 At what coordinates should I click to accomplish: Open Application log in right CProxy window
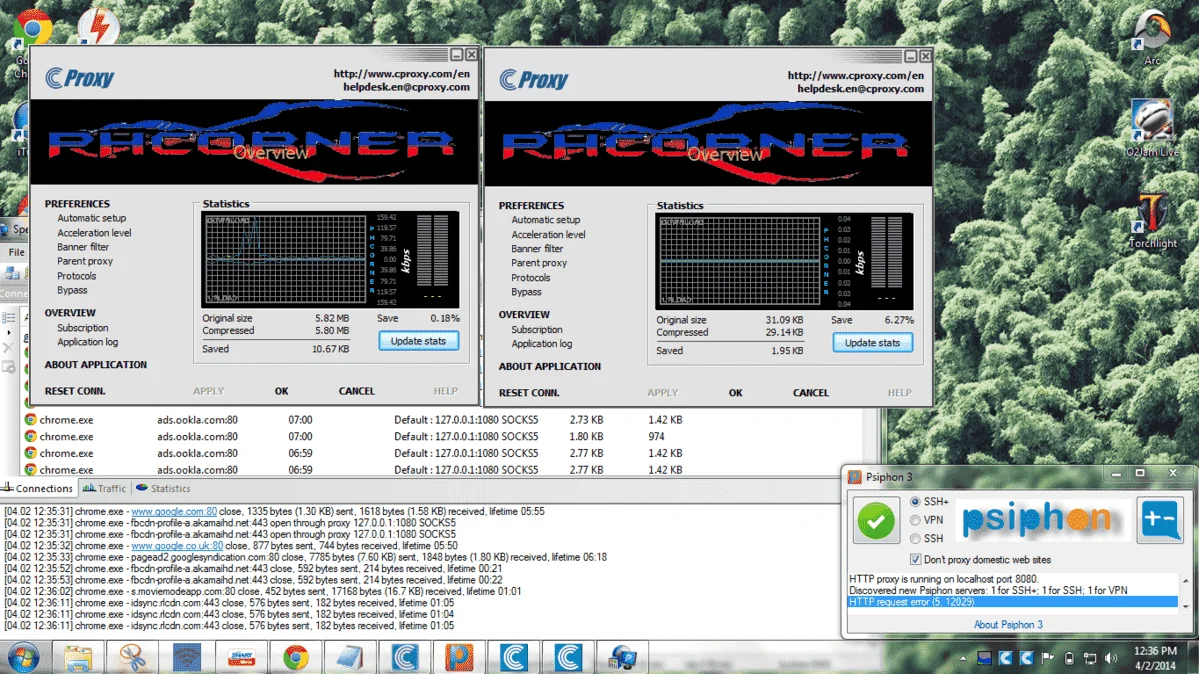pyautogui.click(x=541, y=344)
